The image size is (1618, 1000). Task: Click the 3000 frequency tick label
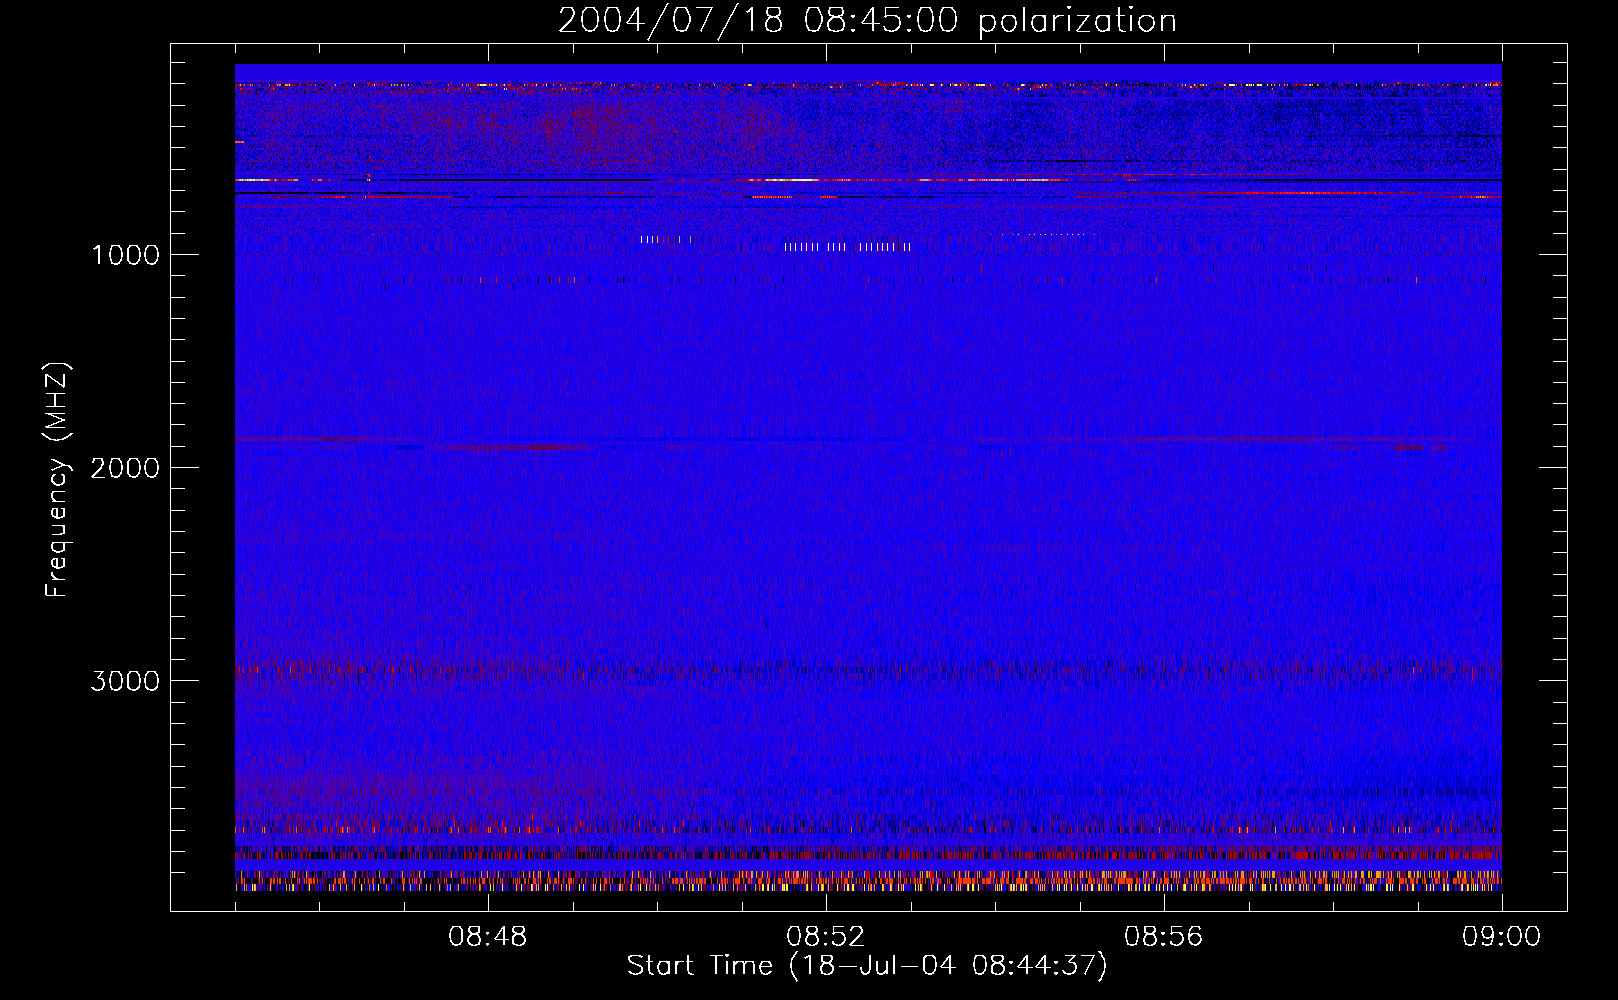coord(125,681)
